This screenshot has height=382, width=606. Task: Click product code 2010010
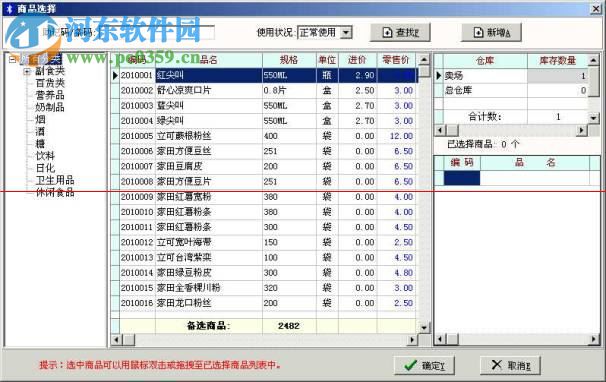click(x=137, y=212)
